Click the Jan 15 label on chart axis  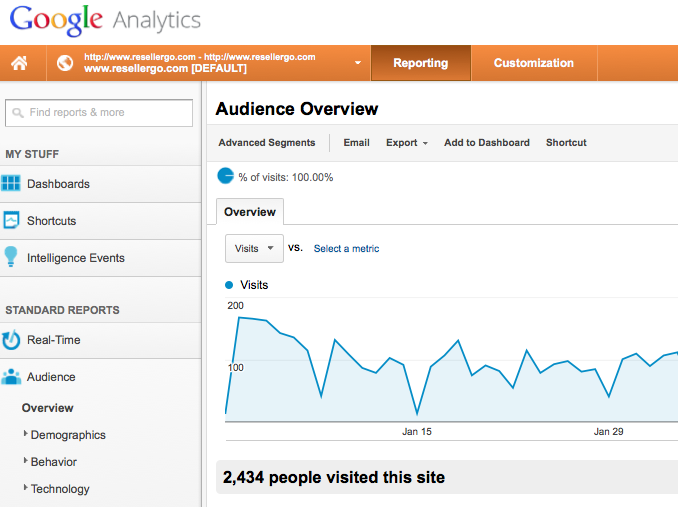(x=417, y=431)
